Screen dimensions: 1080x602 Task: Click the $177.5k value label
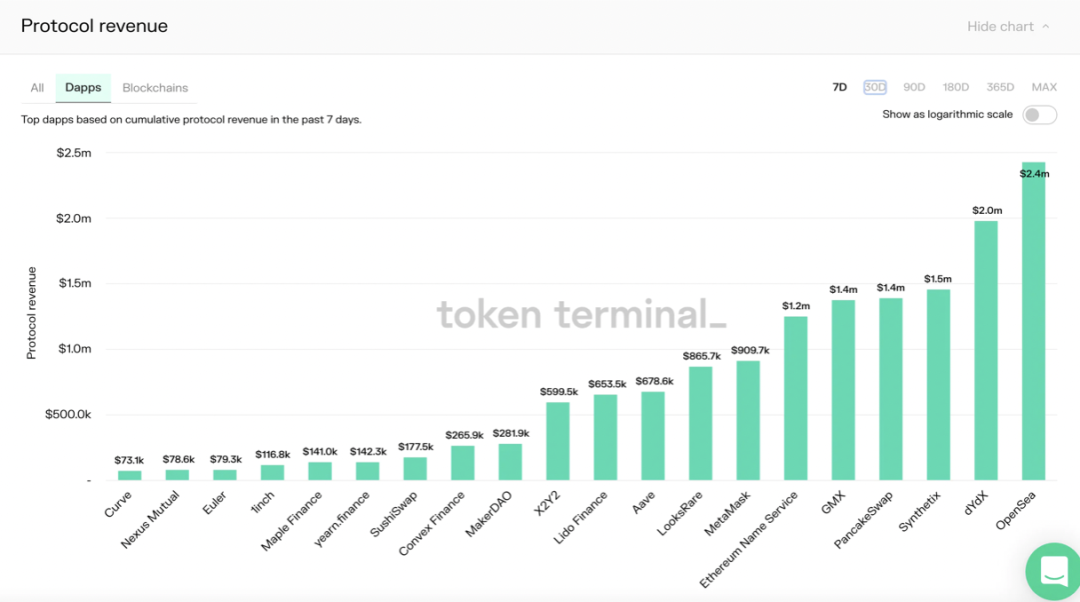click(x=416, y=447)
